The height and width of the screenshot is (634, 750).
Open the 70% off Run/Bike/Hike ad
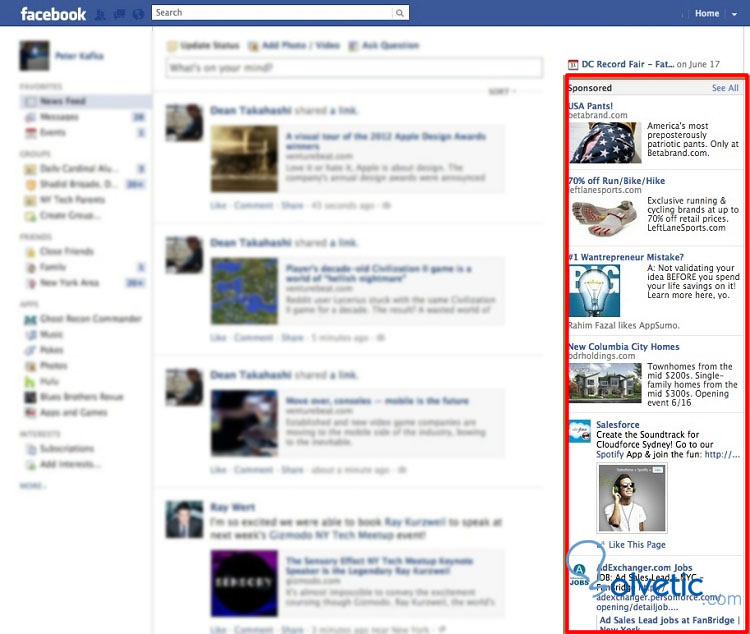click(x=617, y=181)
